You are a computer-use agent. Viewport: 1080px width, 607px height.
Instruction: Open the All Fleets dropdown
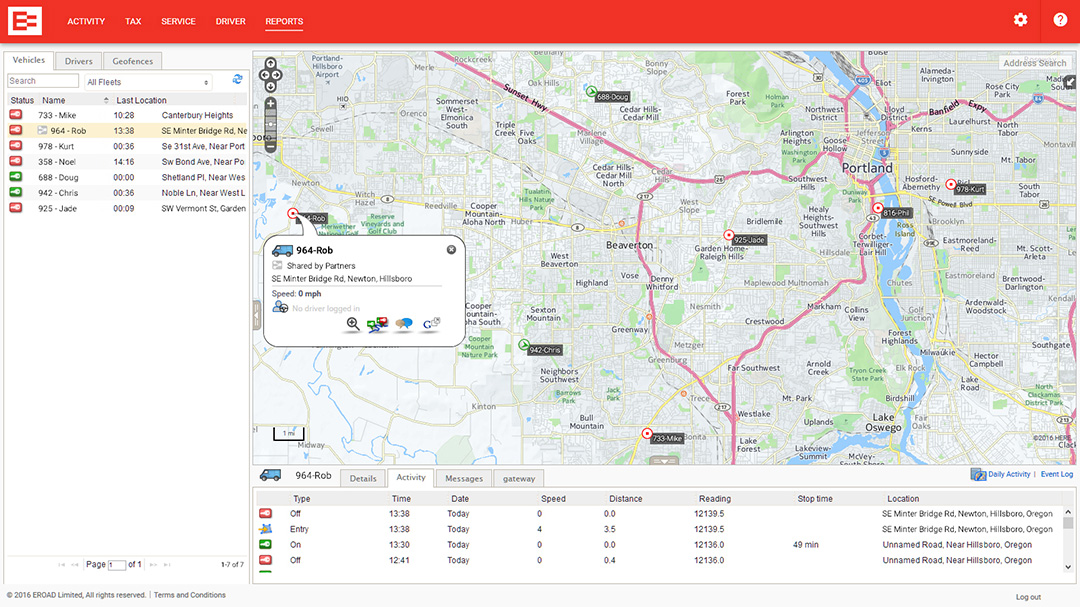[148, 82]
